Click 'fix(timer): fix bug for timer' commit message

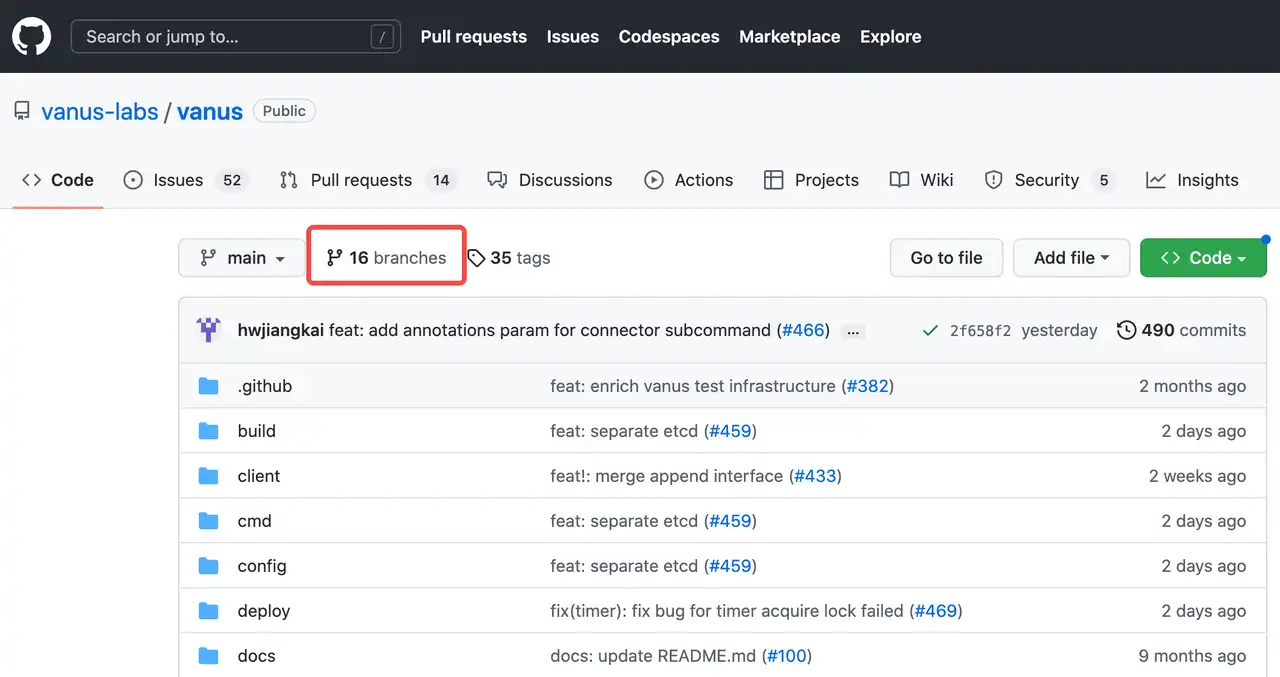click(727, 611)
